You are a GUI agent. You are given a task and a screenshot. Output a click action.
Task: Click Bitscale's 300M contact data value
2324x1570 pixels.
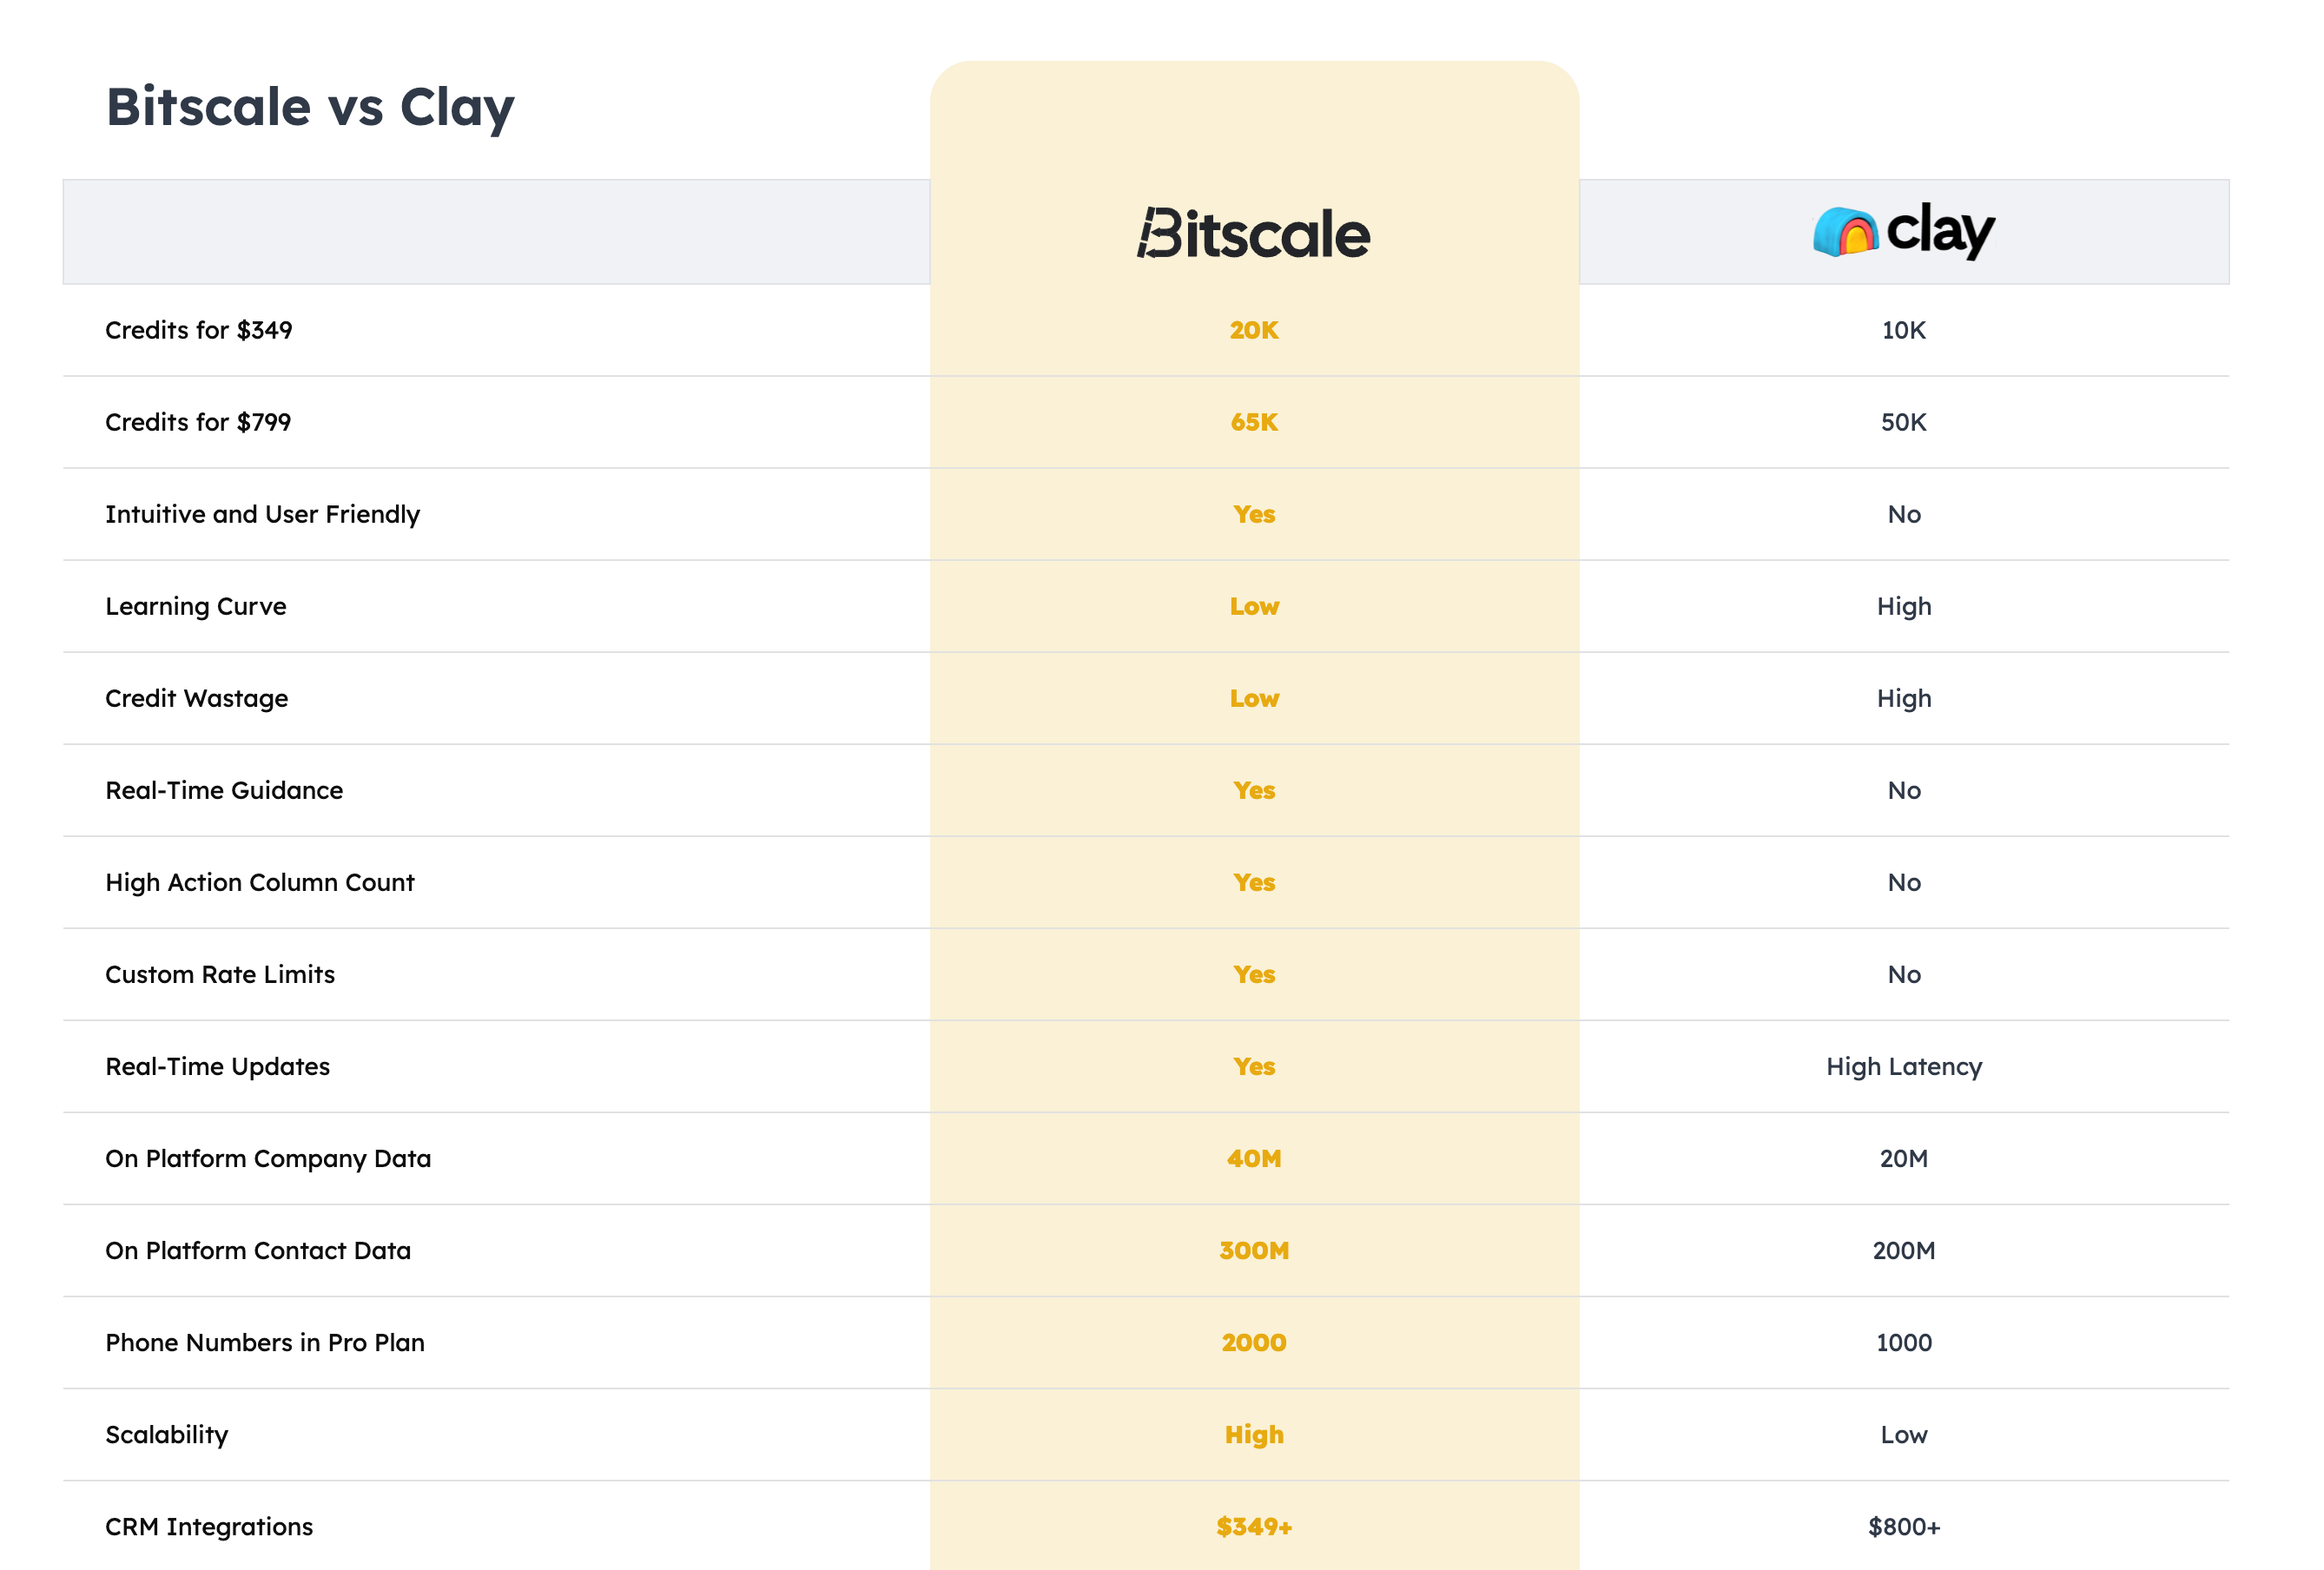click(1253, 1250)
